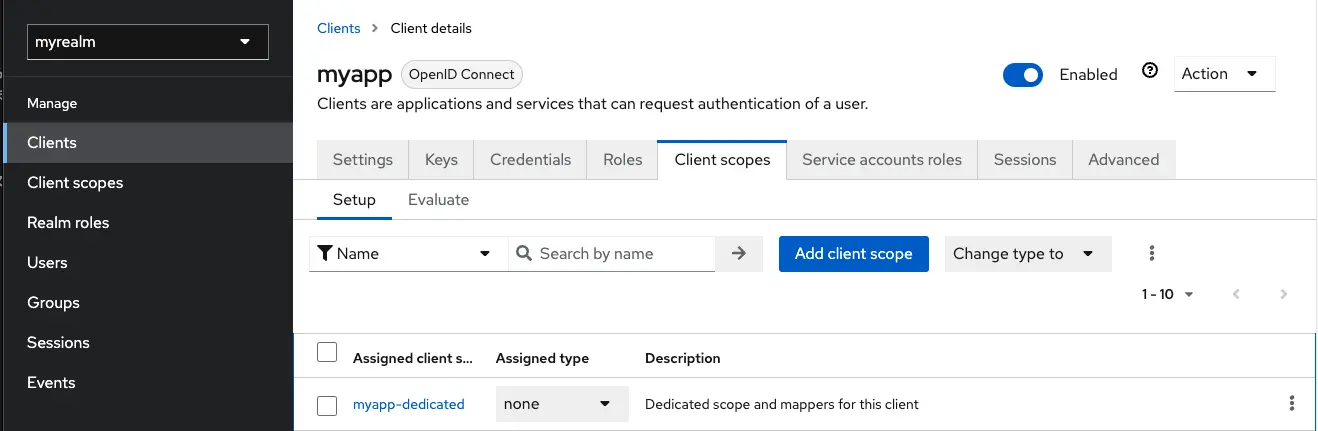Viewport: 1318px width, 431px height.
Task: Click the OpenID Connect badge
Action: 462,74
